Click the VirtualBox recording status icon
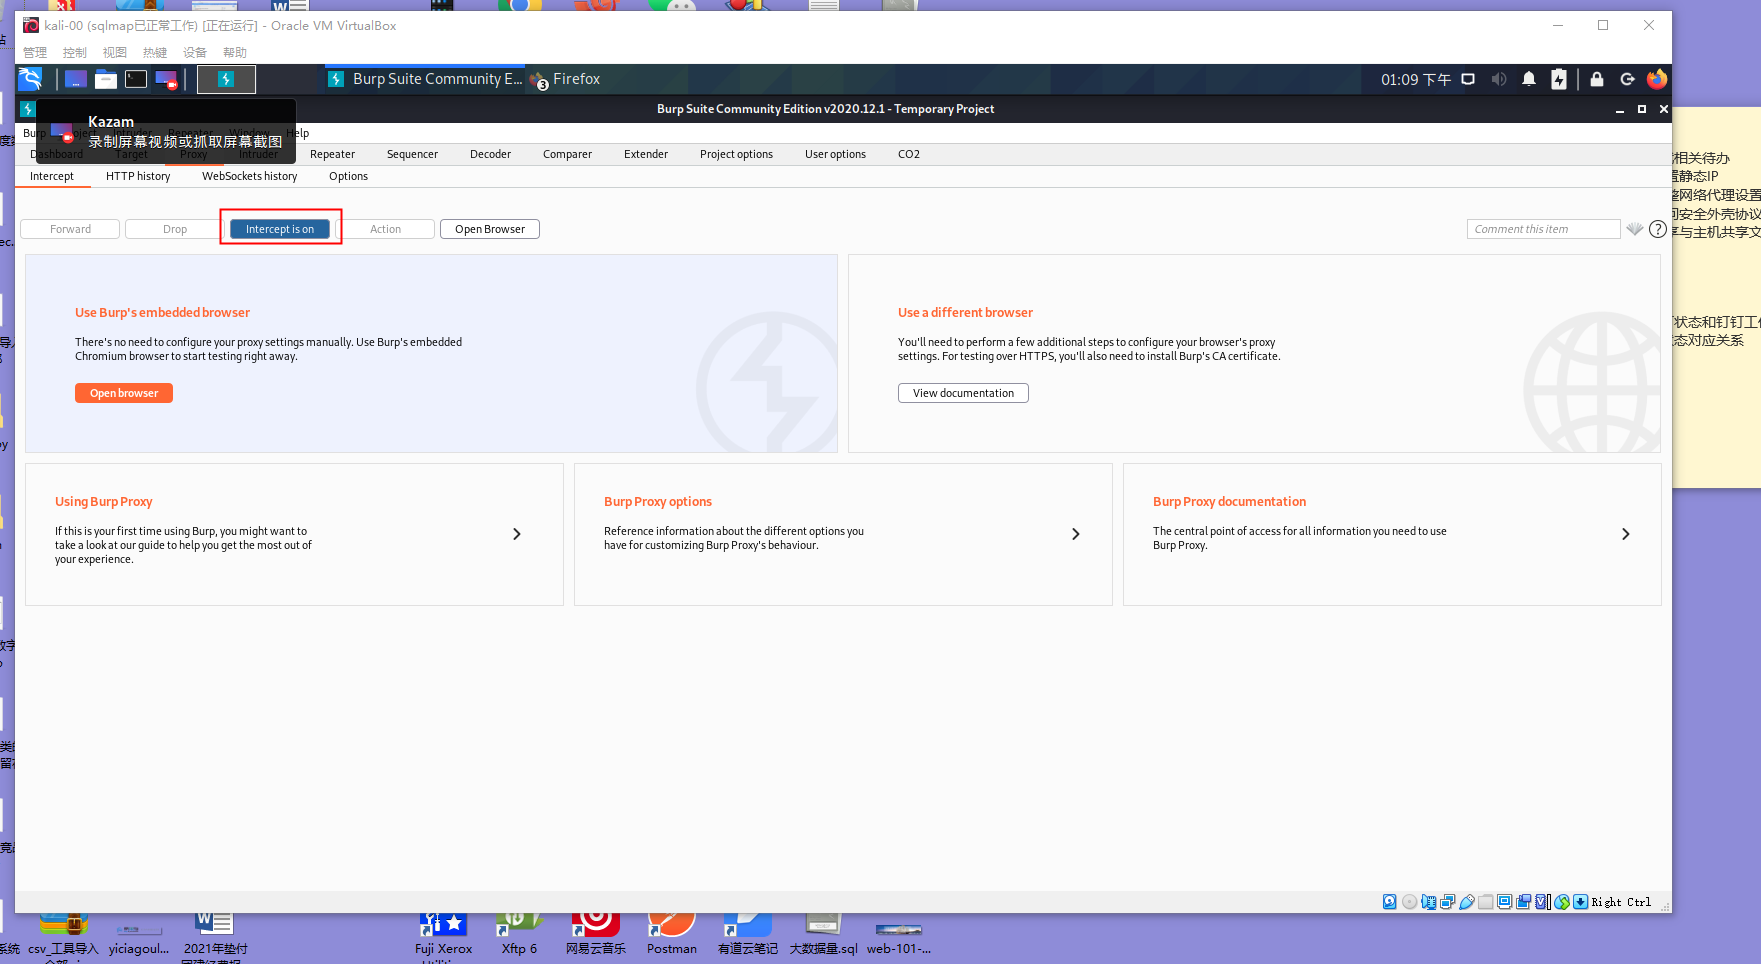The image size is (1761, 964). point(1523,902)
